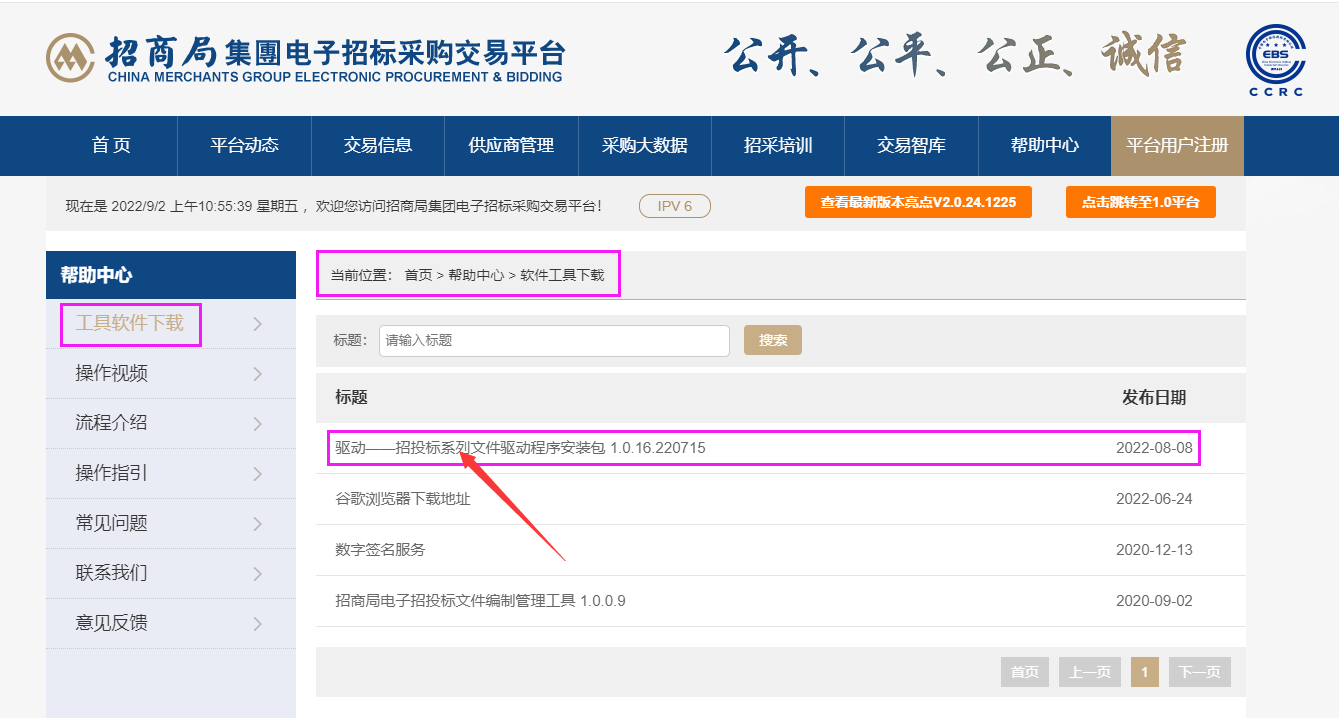Go to 供应商管理 menu item
This screenshot has height=718, width=1339.
[x=511, y=146]
